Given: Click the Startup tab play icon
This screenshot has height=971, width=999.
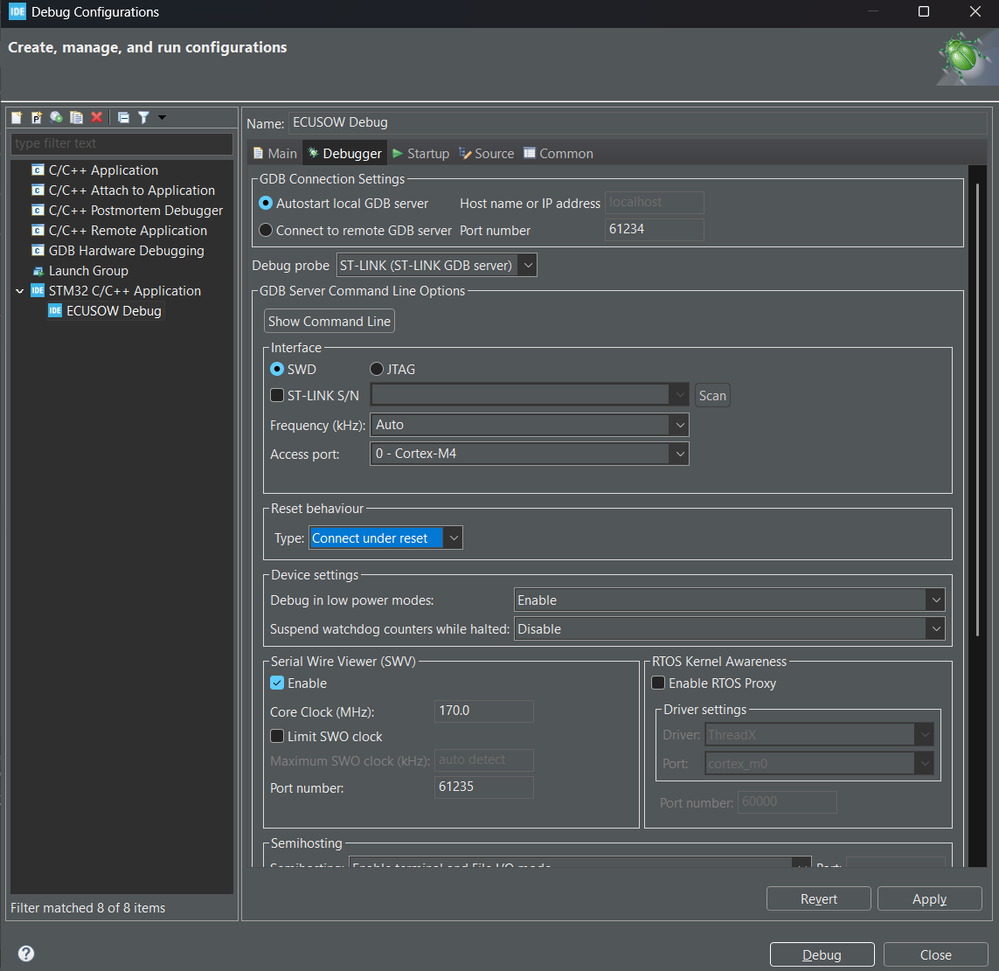Looking at the screenshot, I should (398, 153).
